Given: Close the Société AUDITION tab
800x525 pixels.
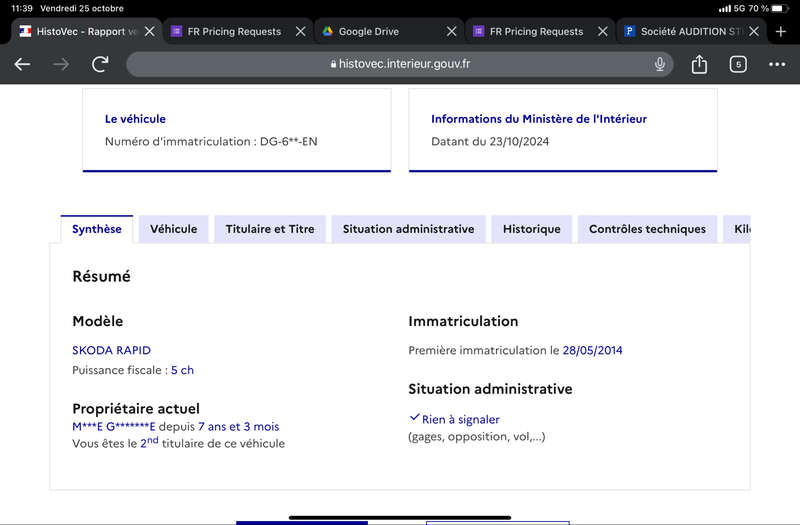Looking at the screenshot, I should pos(754,32).
